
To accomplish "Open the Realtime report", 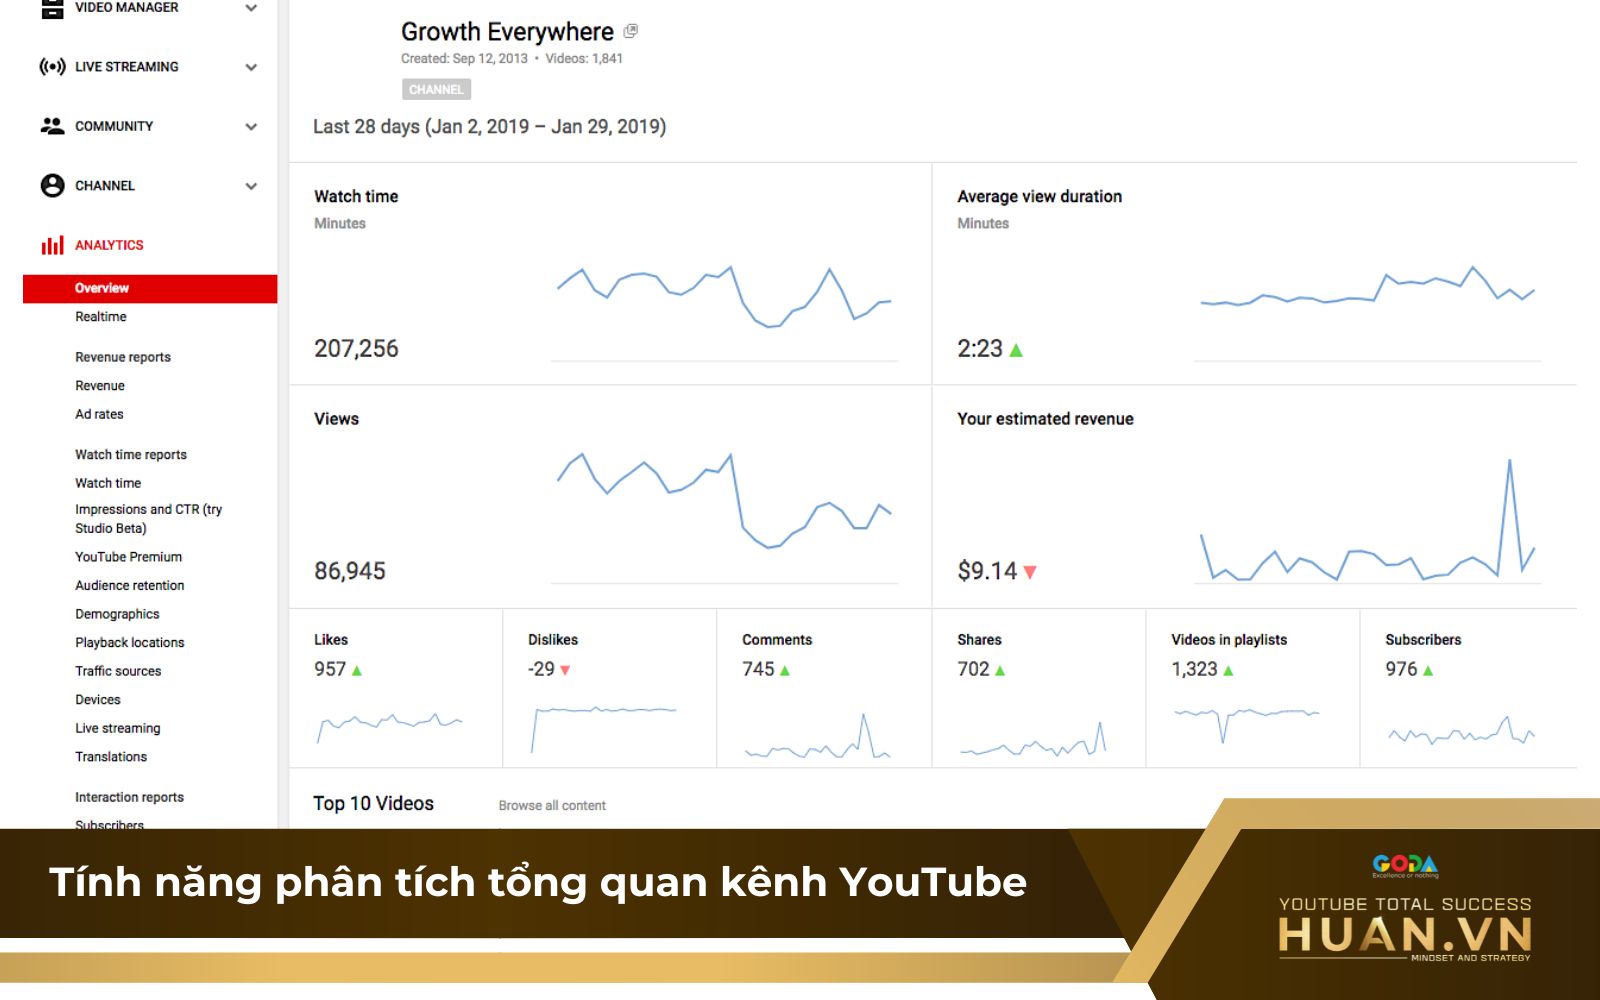I will pyautogui.click(x=101, y=317).
